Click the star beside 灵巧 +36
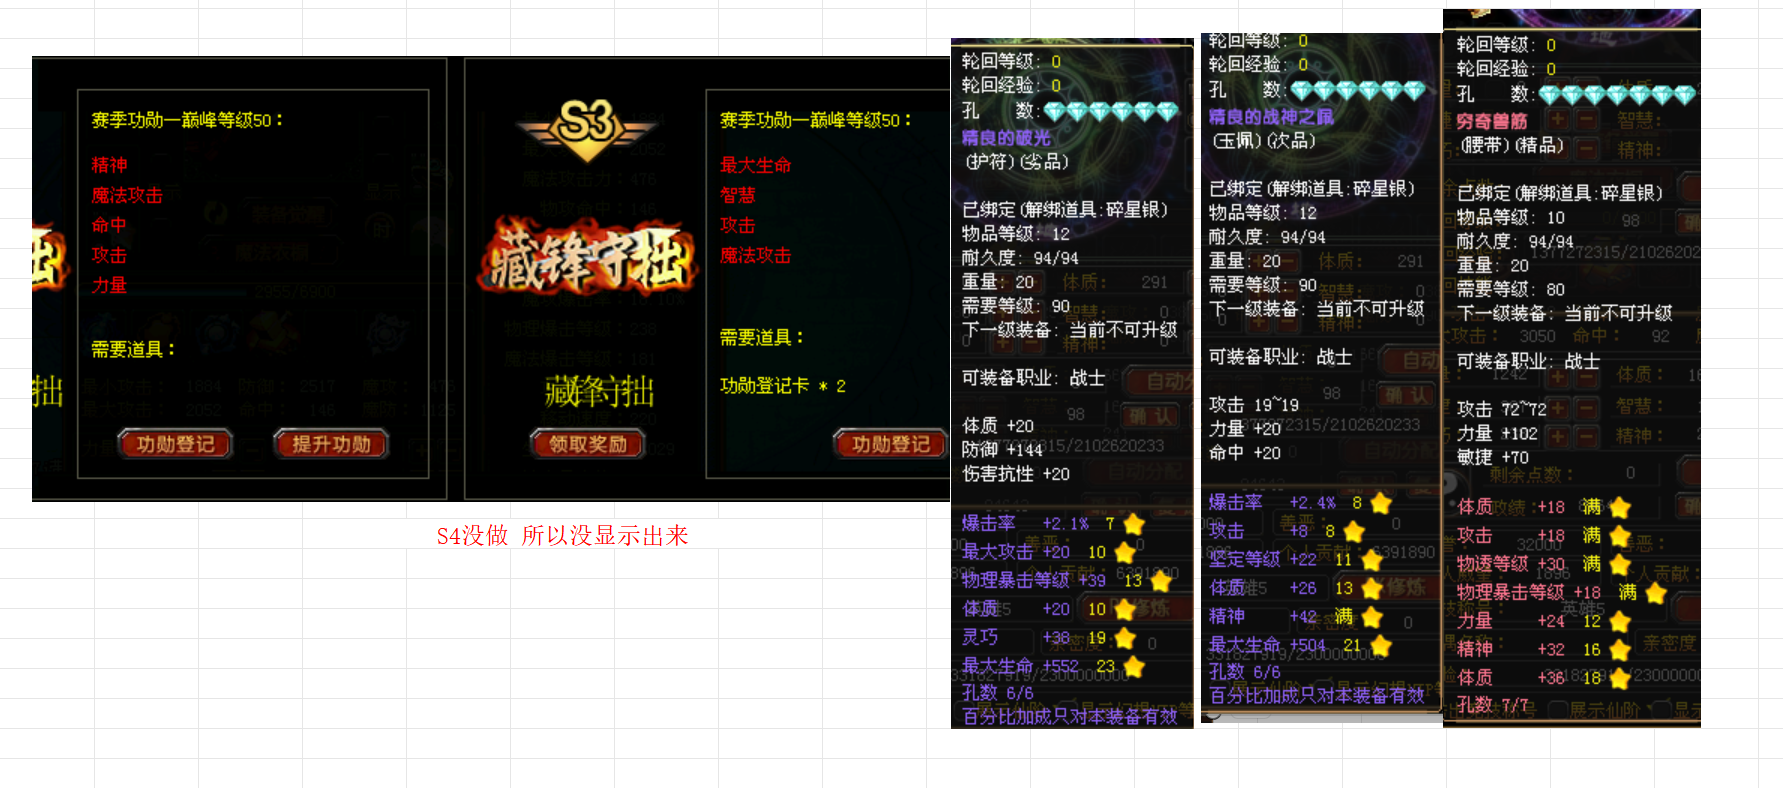The height and width of the screenshot is (788, 1783). (1124, 638)
